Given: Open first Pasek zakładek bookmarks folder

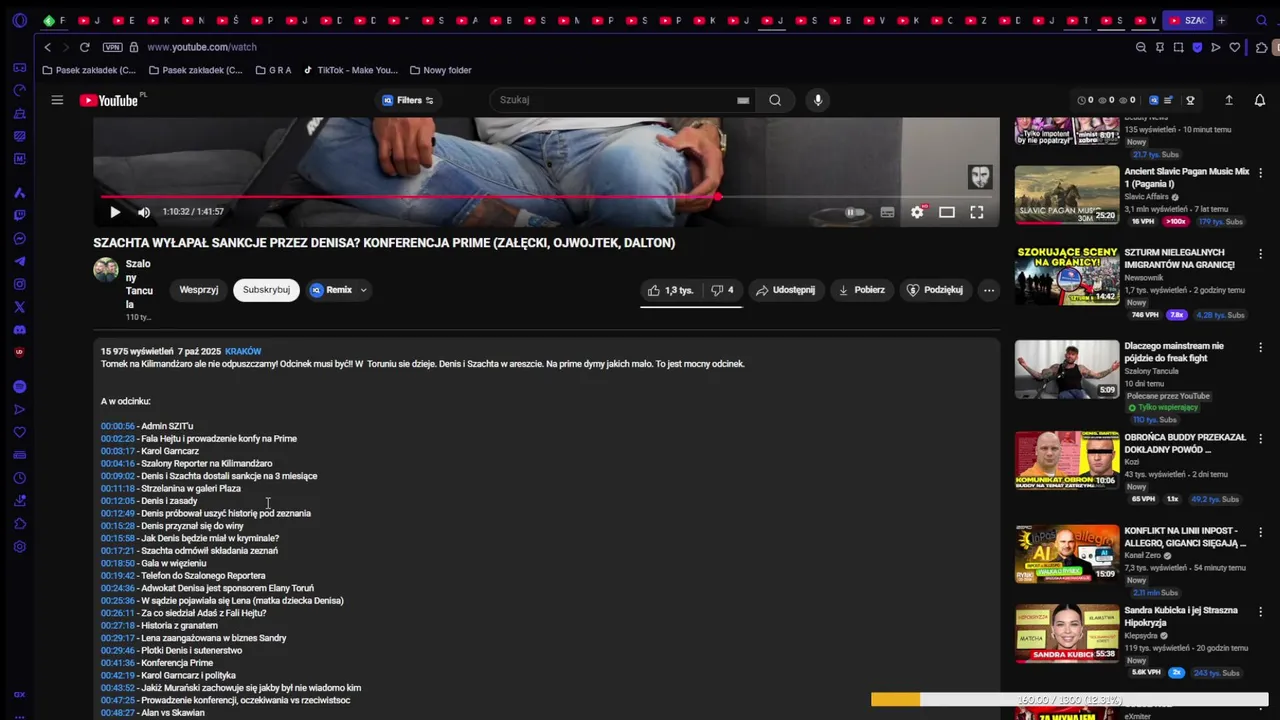Looking at the screenshot, I should tap(89, 70).
